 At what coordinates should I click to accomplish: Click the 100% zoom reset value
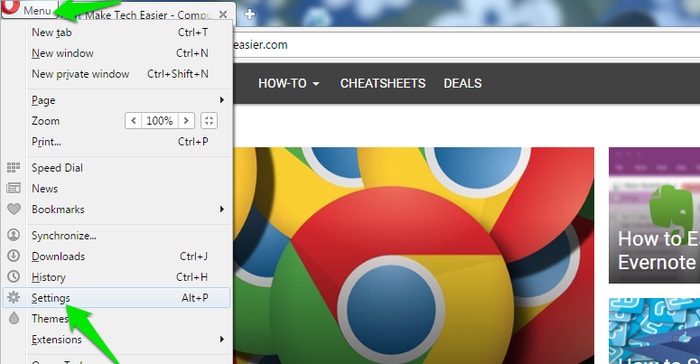tap(159, 121)
